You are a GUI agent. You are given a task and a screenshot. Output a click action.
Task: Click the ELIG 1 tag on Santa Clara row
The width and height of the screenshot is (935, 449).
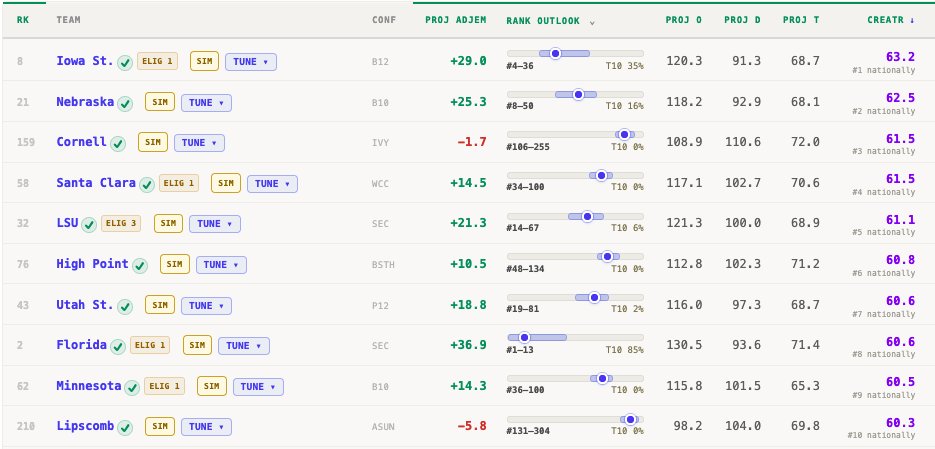click(x=179, y=183)
